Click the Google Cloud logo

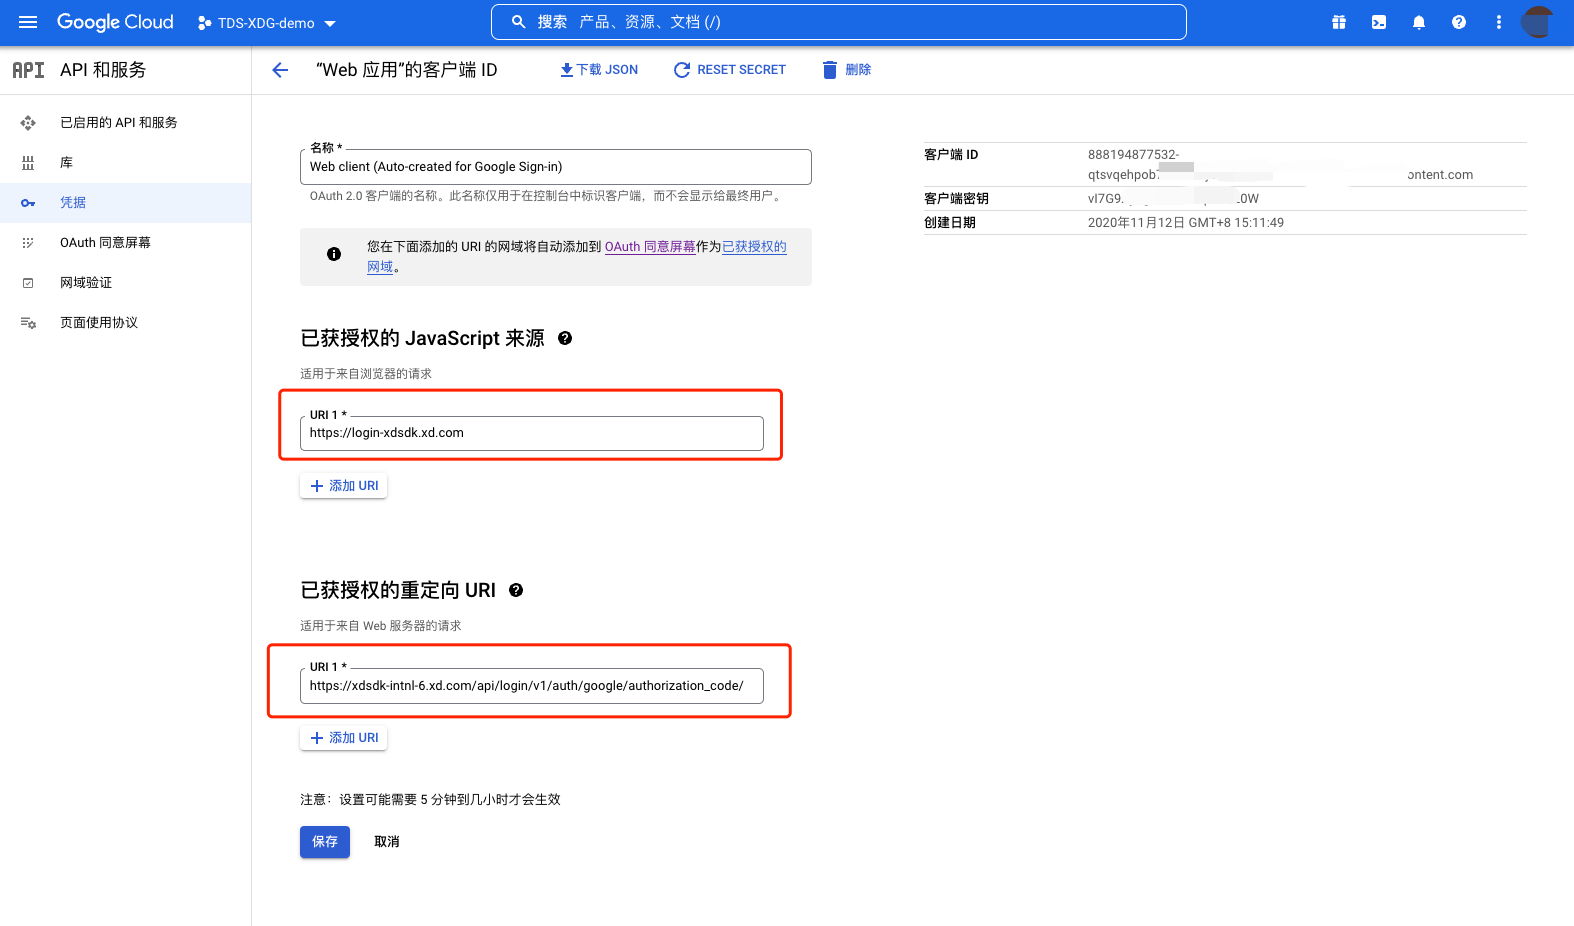115,22
